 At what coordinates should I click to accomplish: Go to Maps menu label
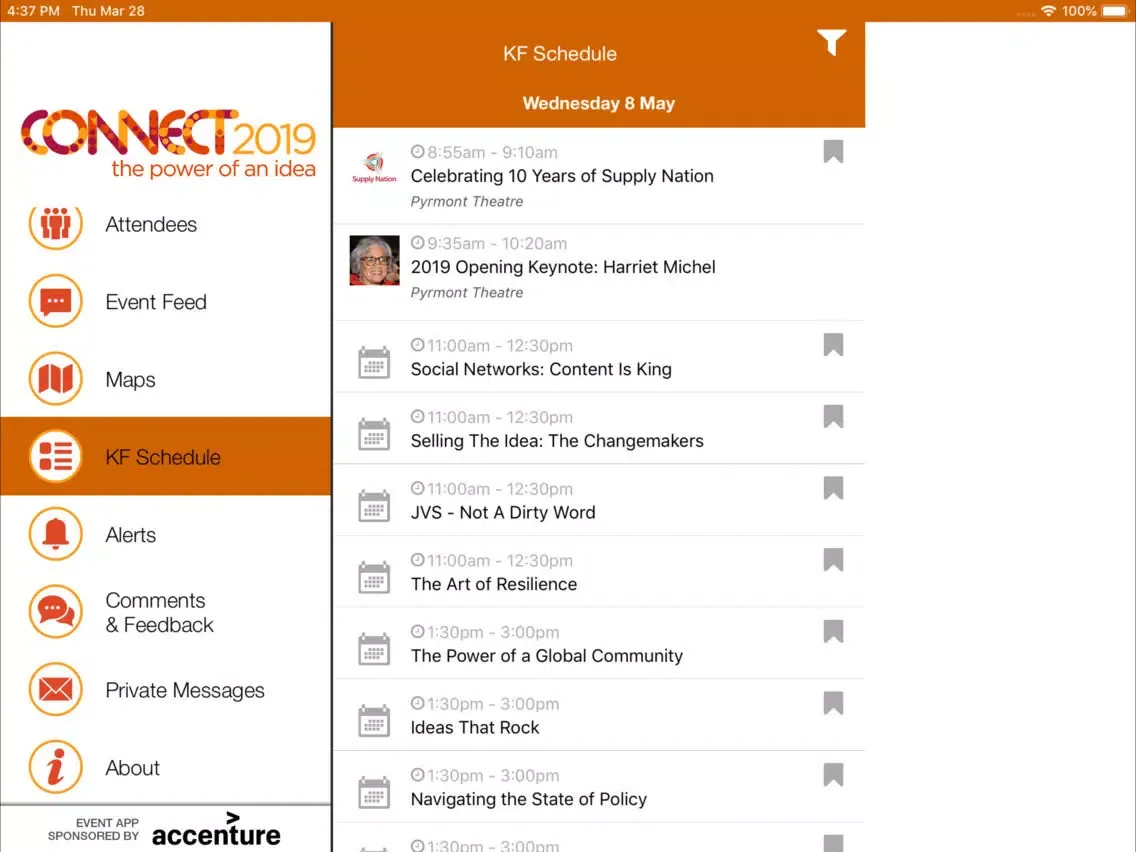[130, 380]
